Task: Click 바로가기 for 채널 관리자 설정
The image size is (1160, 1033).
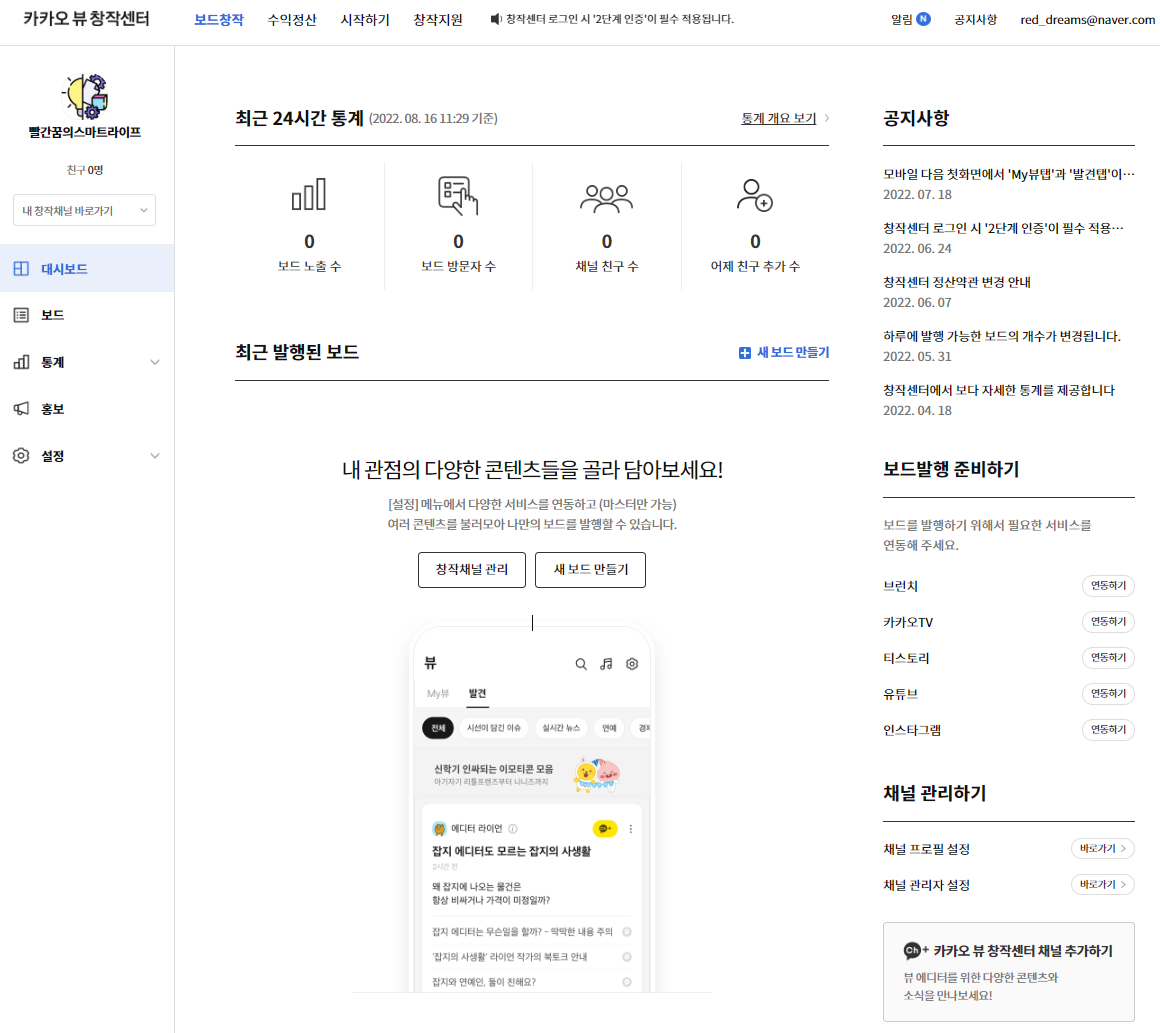Action: pos(1102,885)
